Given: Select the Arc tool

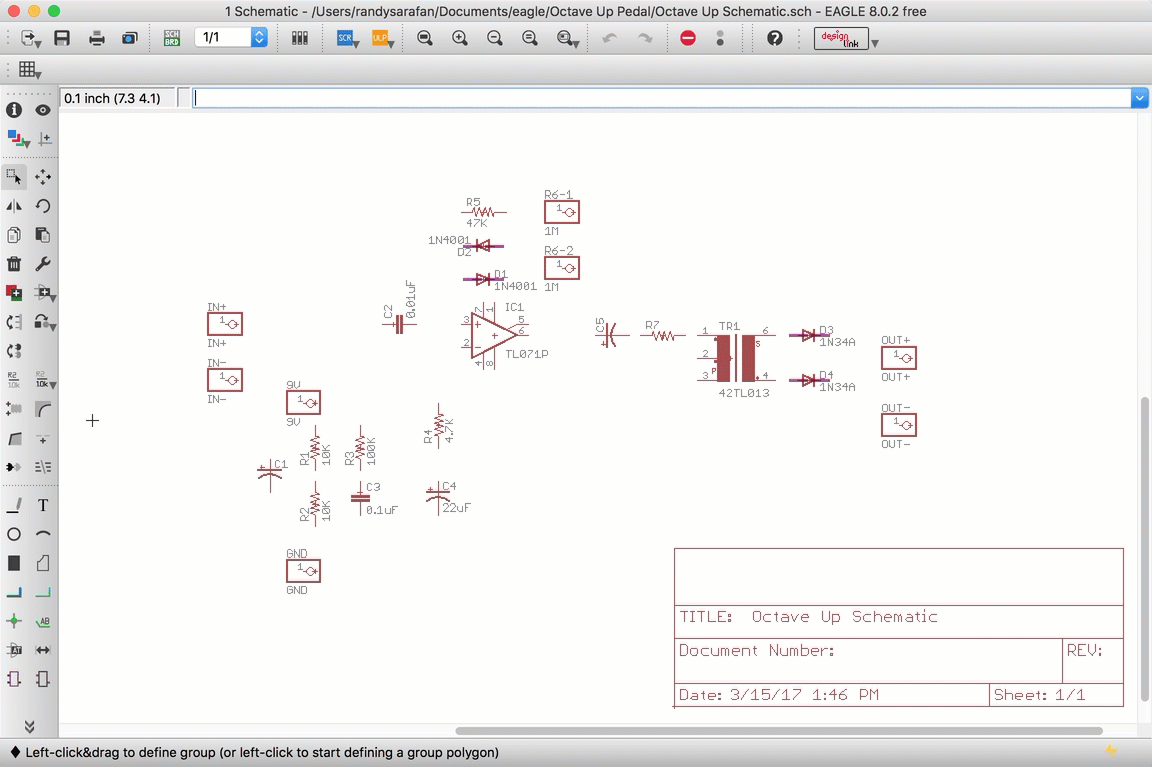Looking at the screenshot, I should coord(43,534).
